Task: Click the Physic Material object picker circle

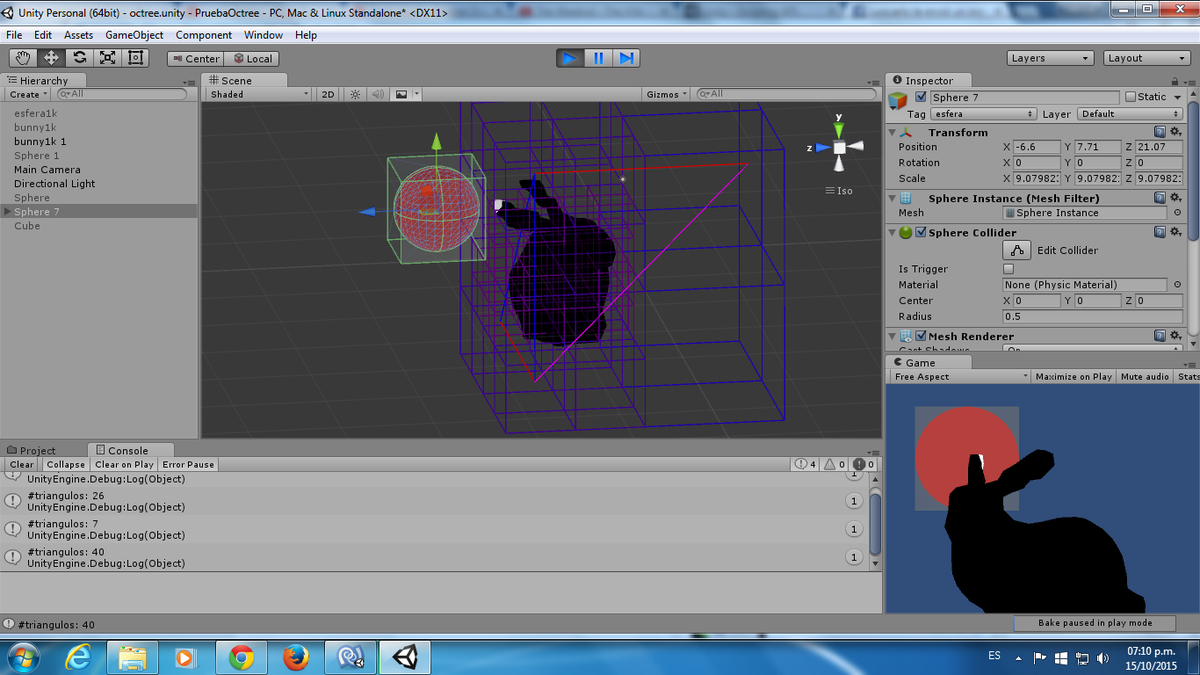Action: [x=1177, y=285]
